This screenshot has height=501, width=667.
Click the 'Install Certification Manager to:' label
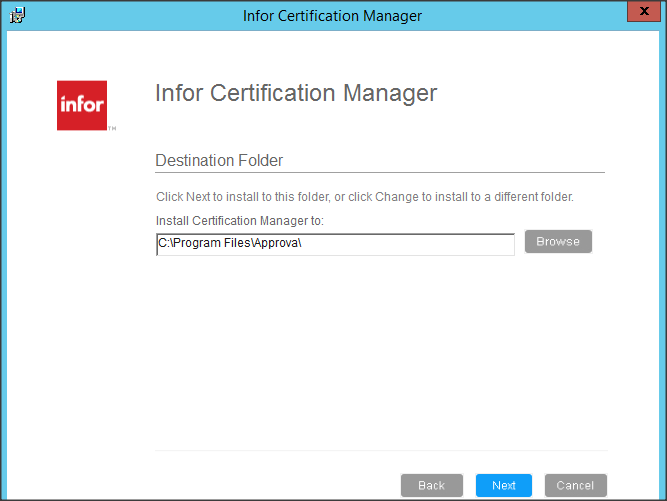[240, 221]
